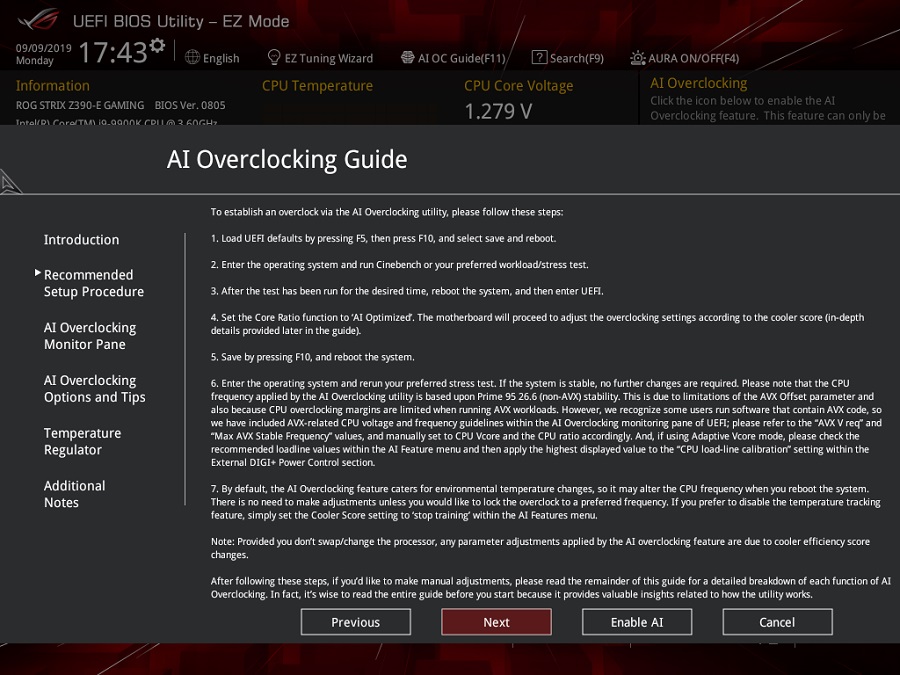900x675 pixels.
Task: Open AI OC Guide(F11)
Action: click(x=462, y=58)
